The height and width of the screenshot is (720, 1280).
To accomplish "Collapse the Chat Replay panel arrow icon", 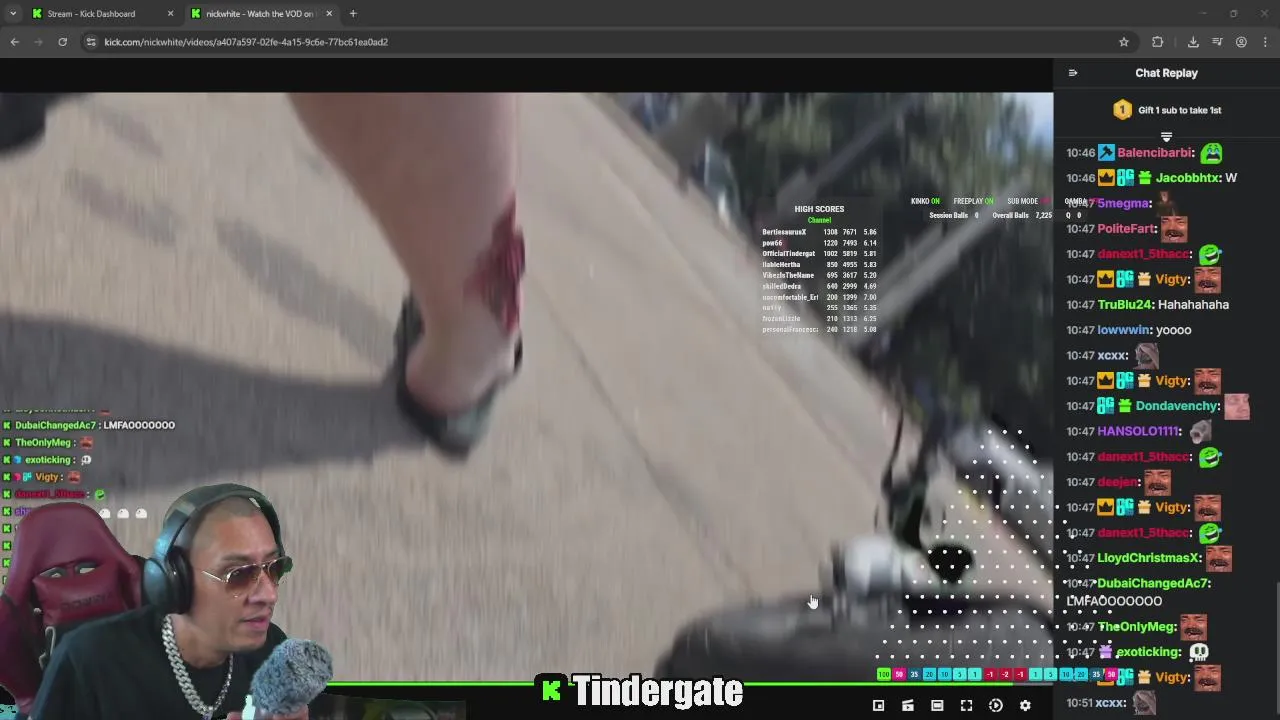I will [x=1073, y=73].
